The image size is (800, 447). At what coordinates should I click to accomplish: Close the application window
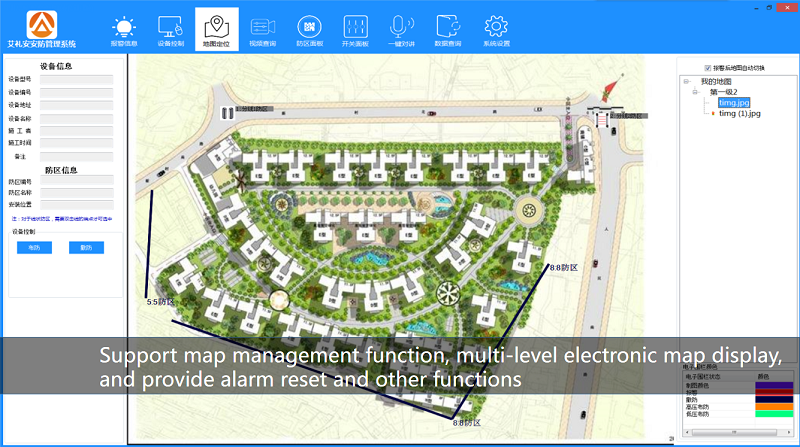[787, 7]
